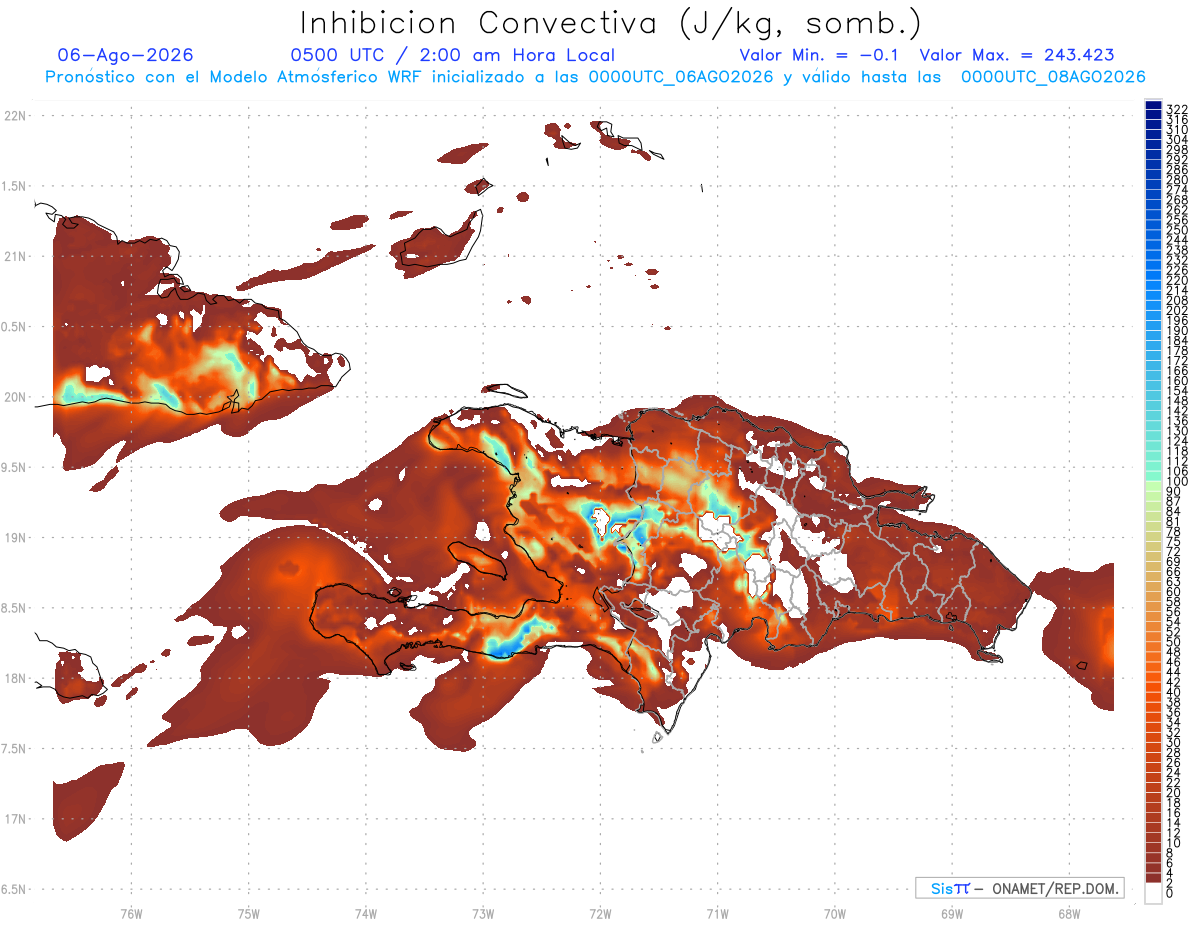
Task: Select the "Valor Max. = 243.423" text
Action: pyautogui.click(x=1017, y=55)
